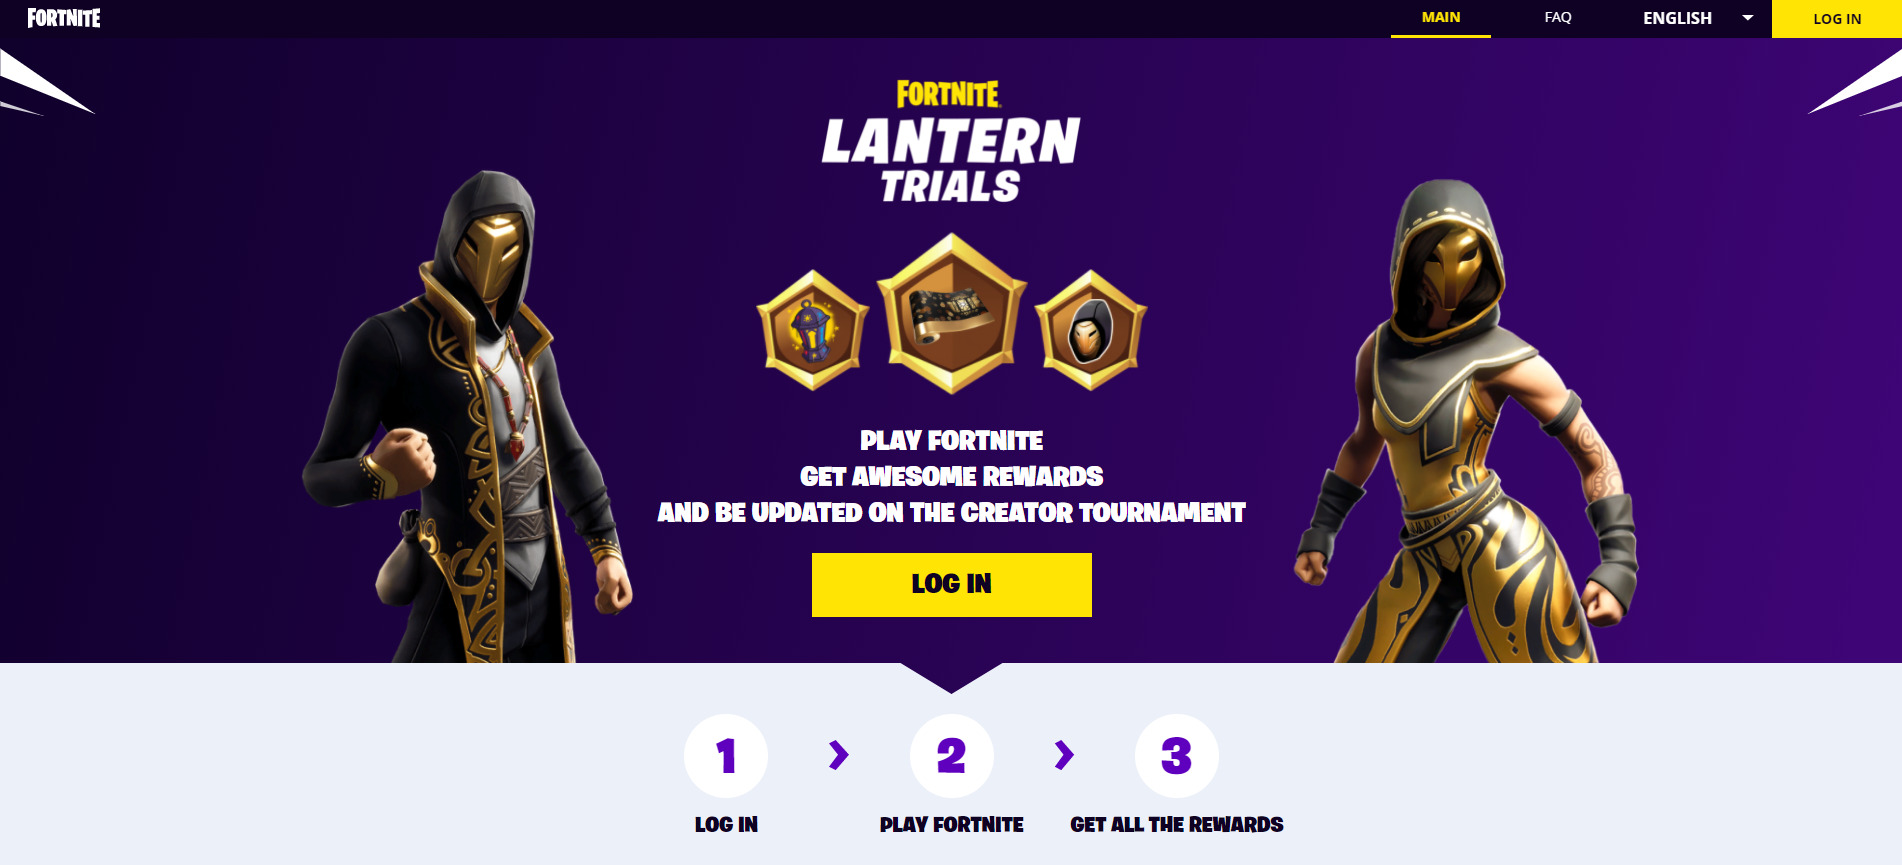
Task: Open the English language dropdown
Action: (1697, 18)
